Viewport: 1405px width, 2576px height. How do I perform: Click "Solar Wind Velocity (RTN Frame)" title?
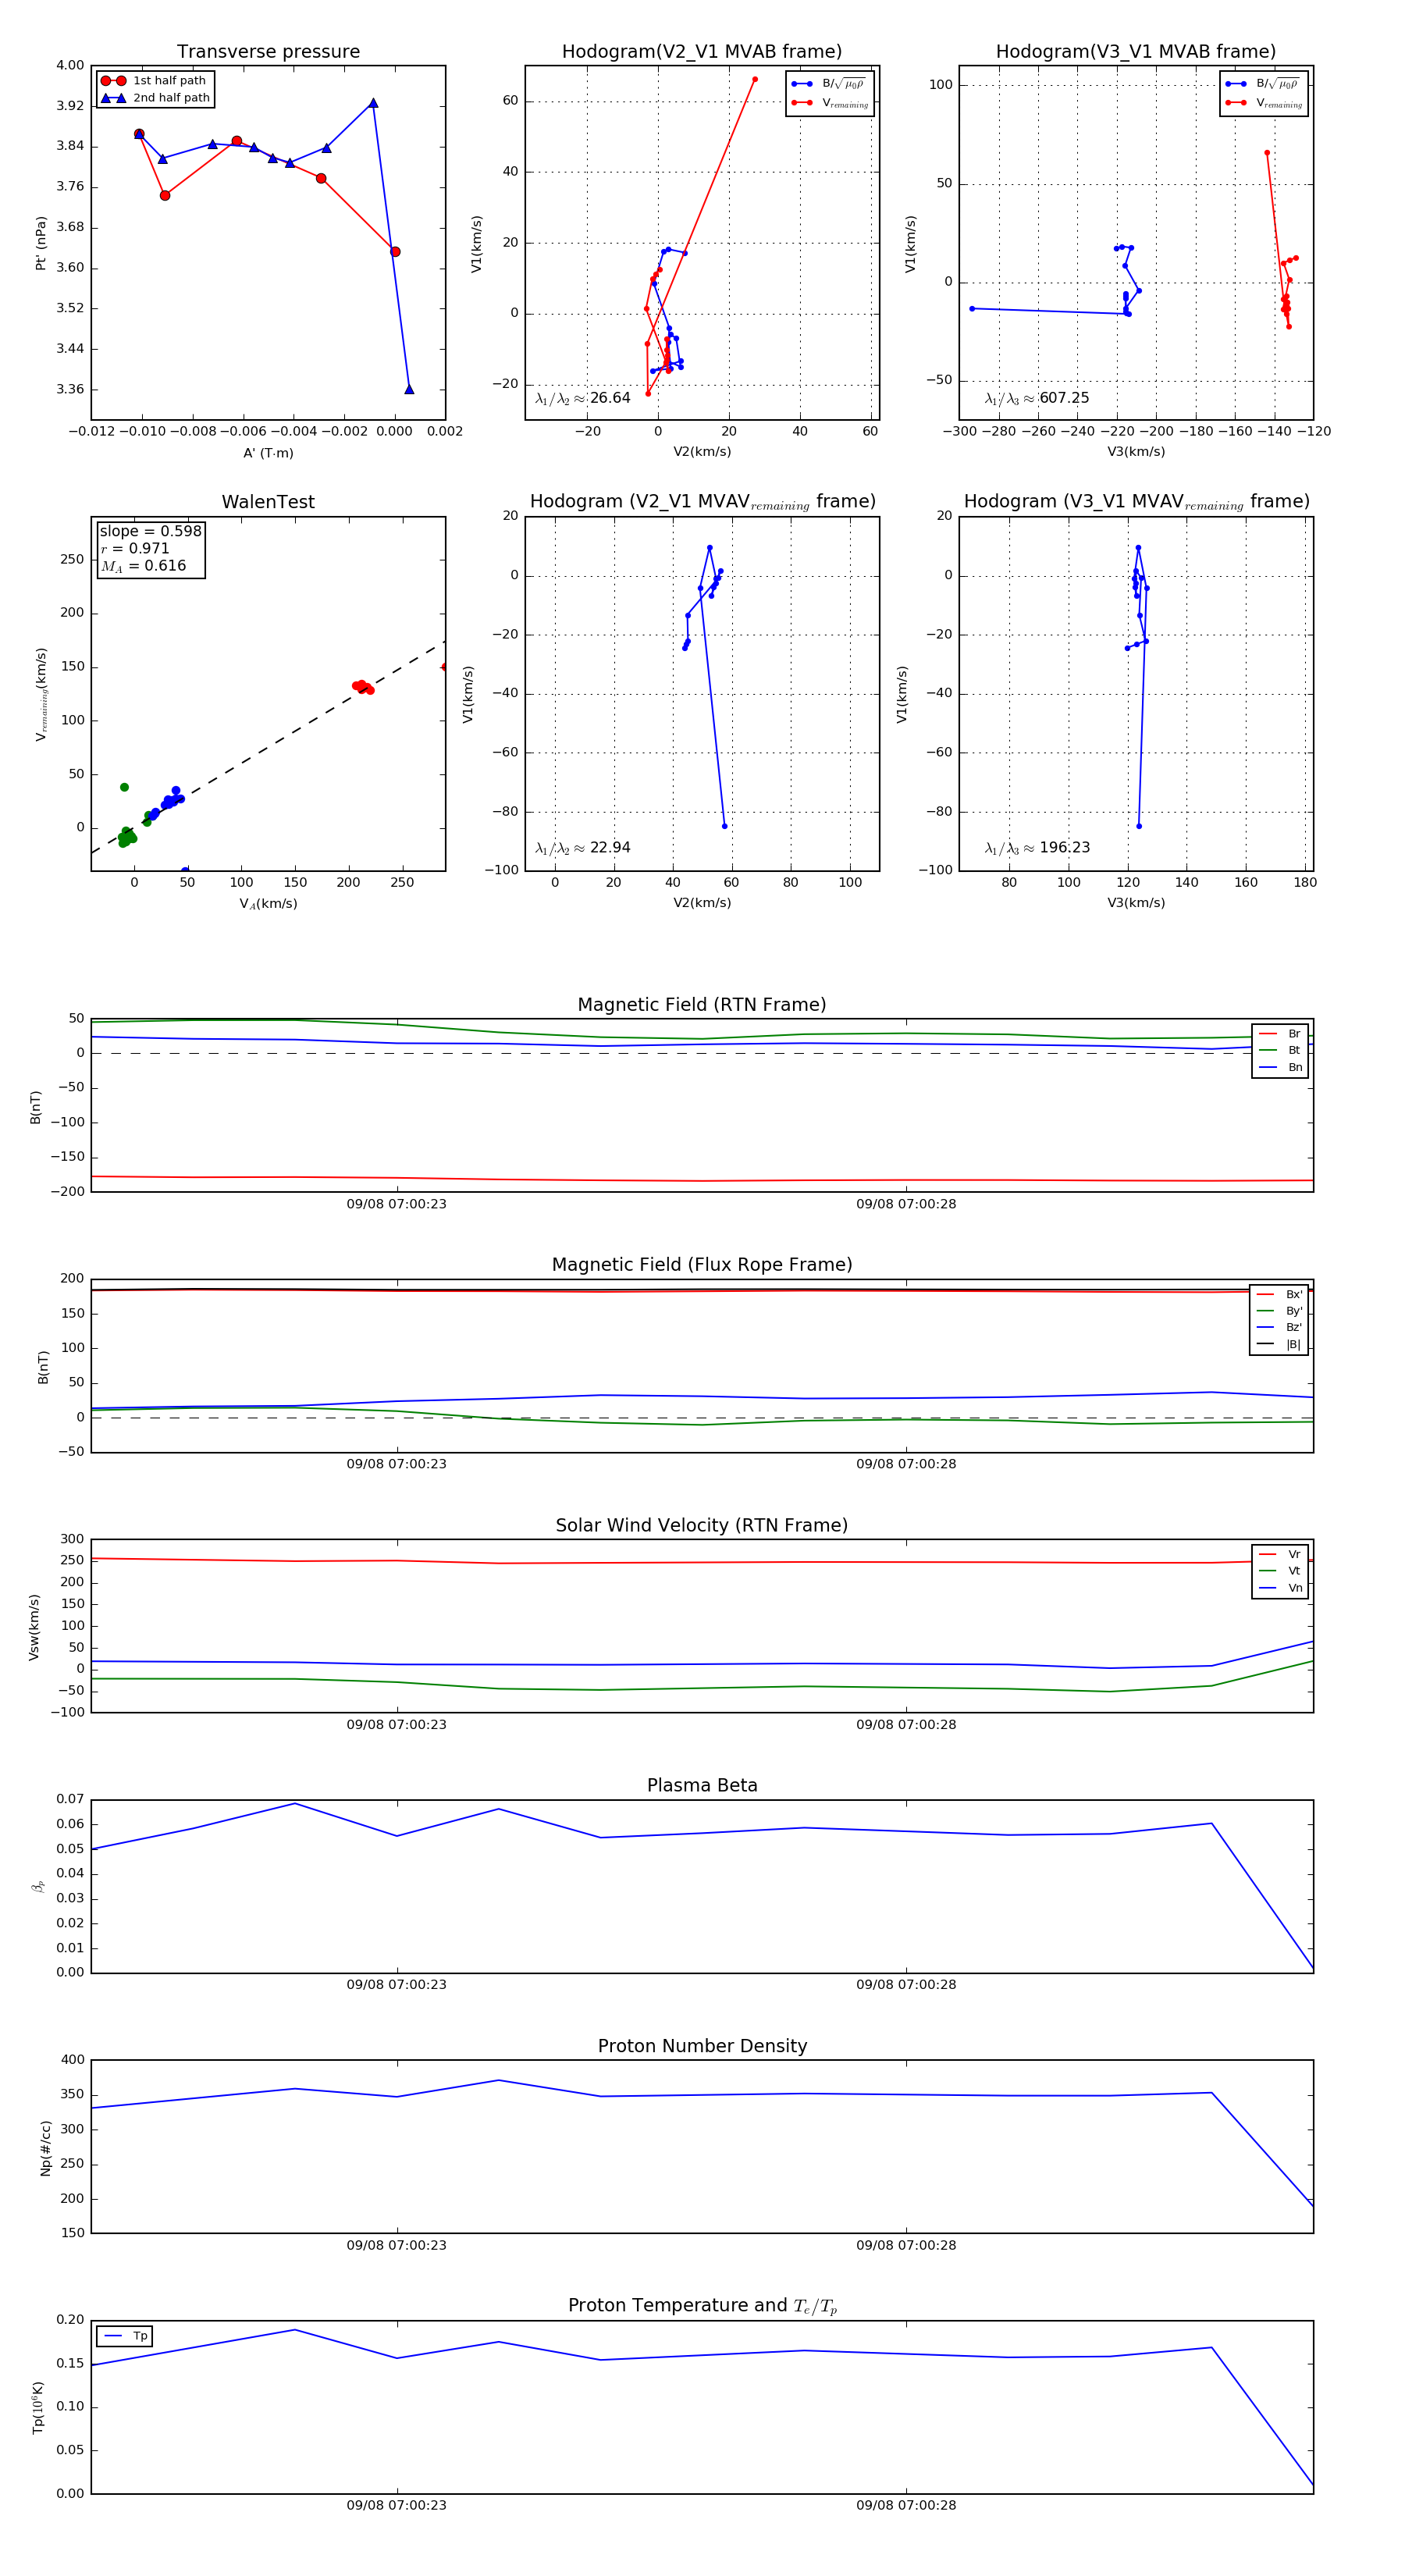click(x=702, y=1526)
